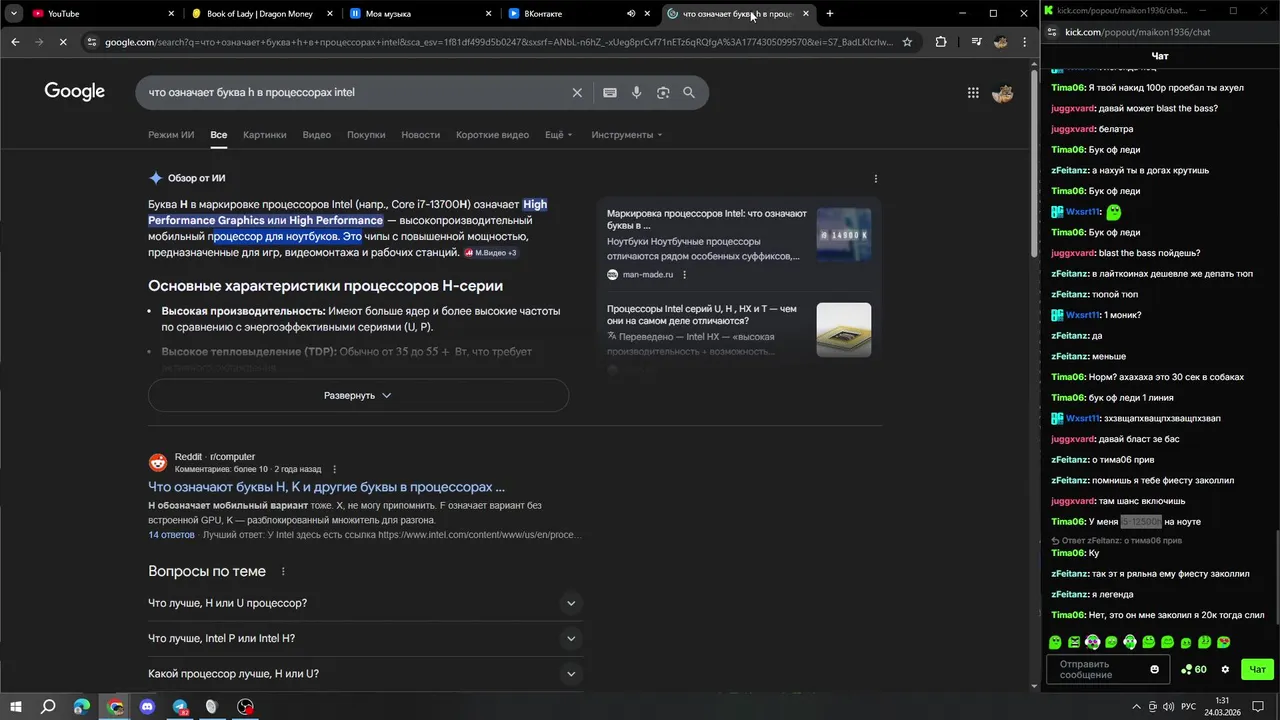Screen dimensions: 1280x720
Task: Open the Chrome extensions puzzle icon
Action: [x=941, y=42]
